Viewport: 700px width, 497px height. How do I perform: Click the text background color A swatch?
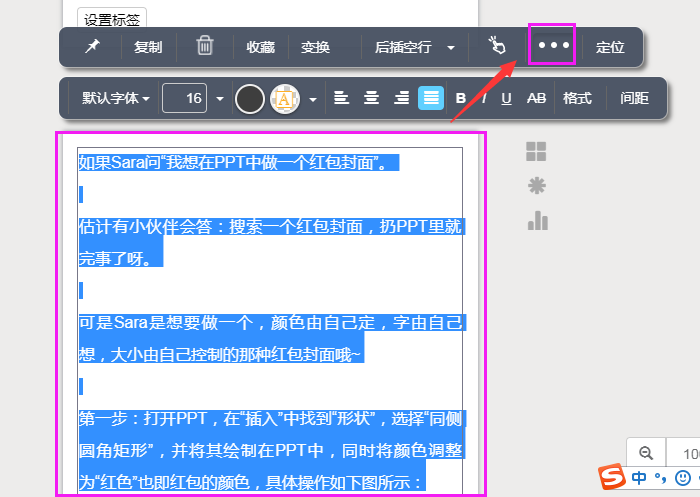pos(285,99)
